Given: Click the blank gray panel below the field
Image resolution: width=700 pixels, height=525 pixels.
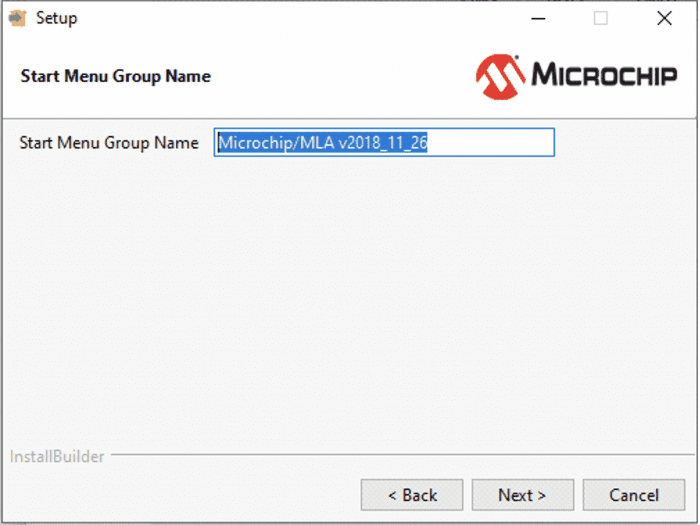Looking at the screenshot, I should (350, 300).
